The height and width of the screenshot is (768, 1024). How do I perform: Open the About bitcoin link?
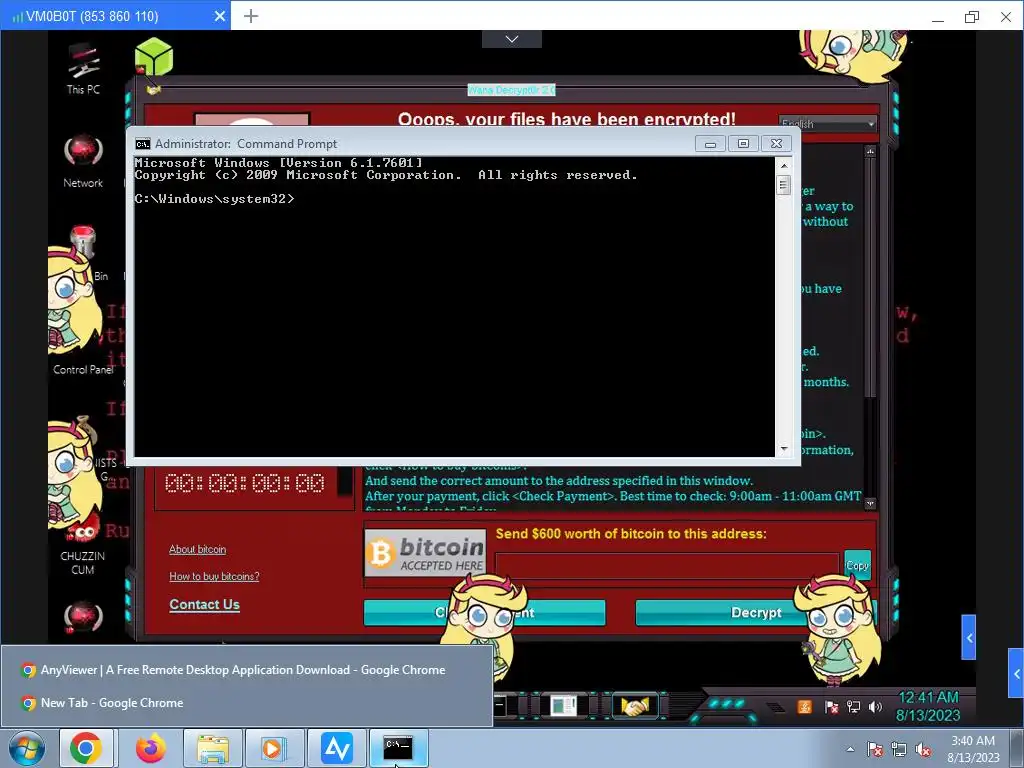(x=197, y=549)
